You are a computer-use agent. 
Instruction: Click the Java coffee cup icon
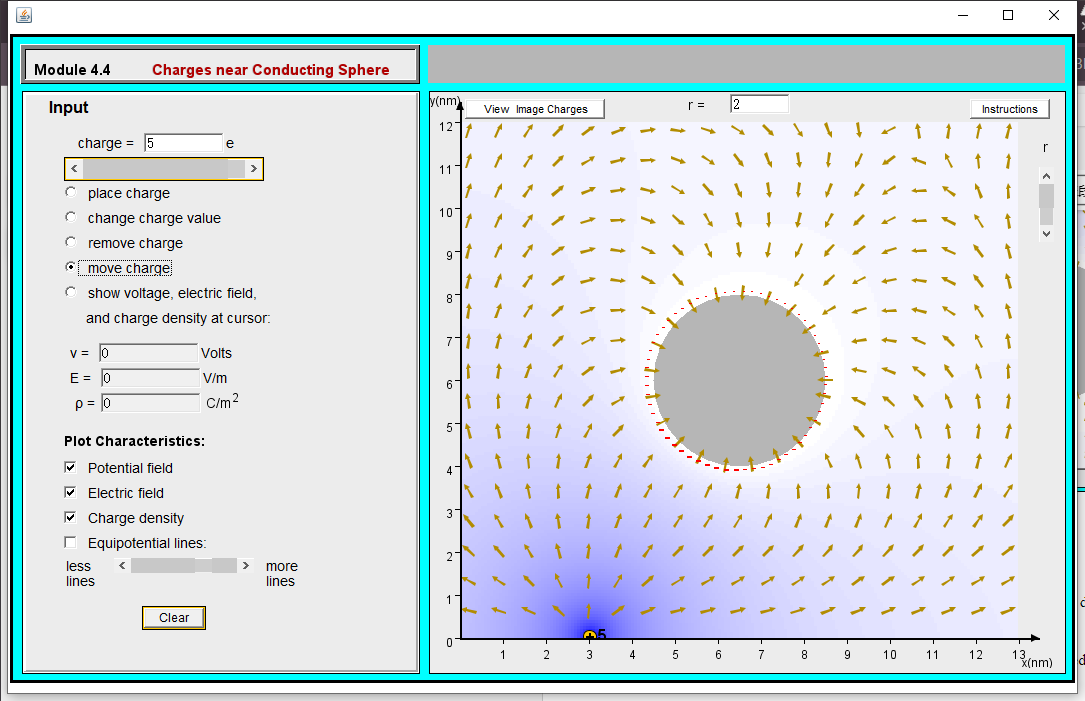point(24,14)
